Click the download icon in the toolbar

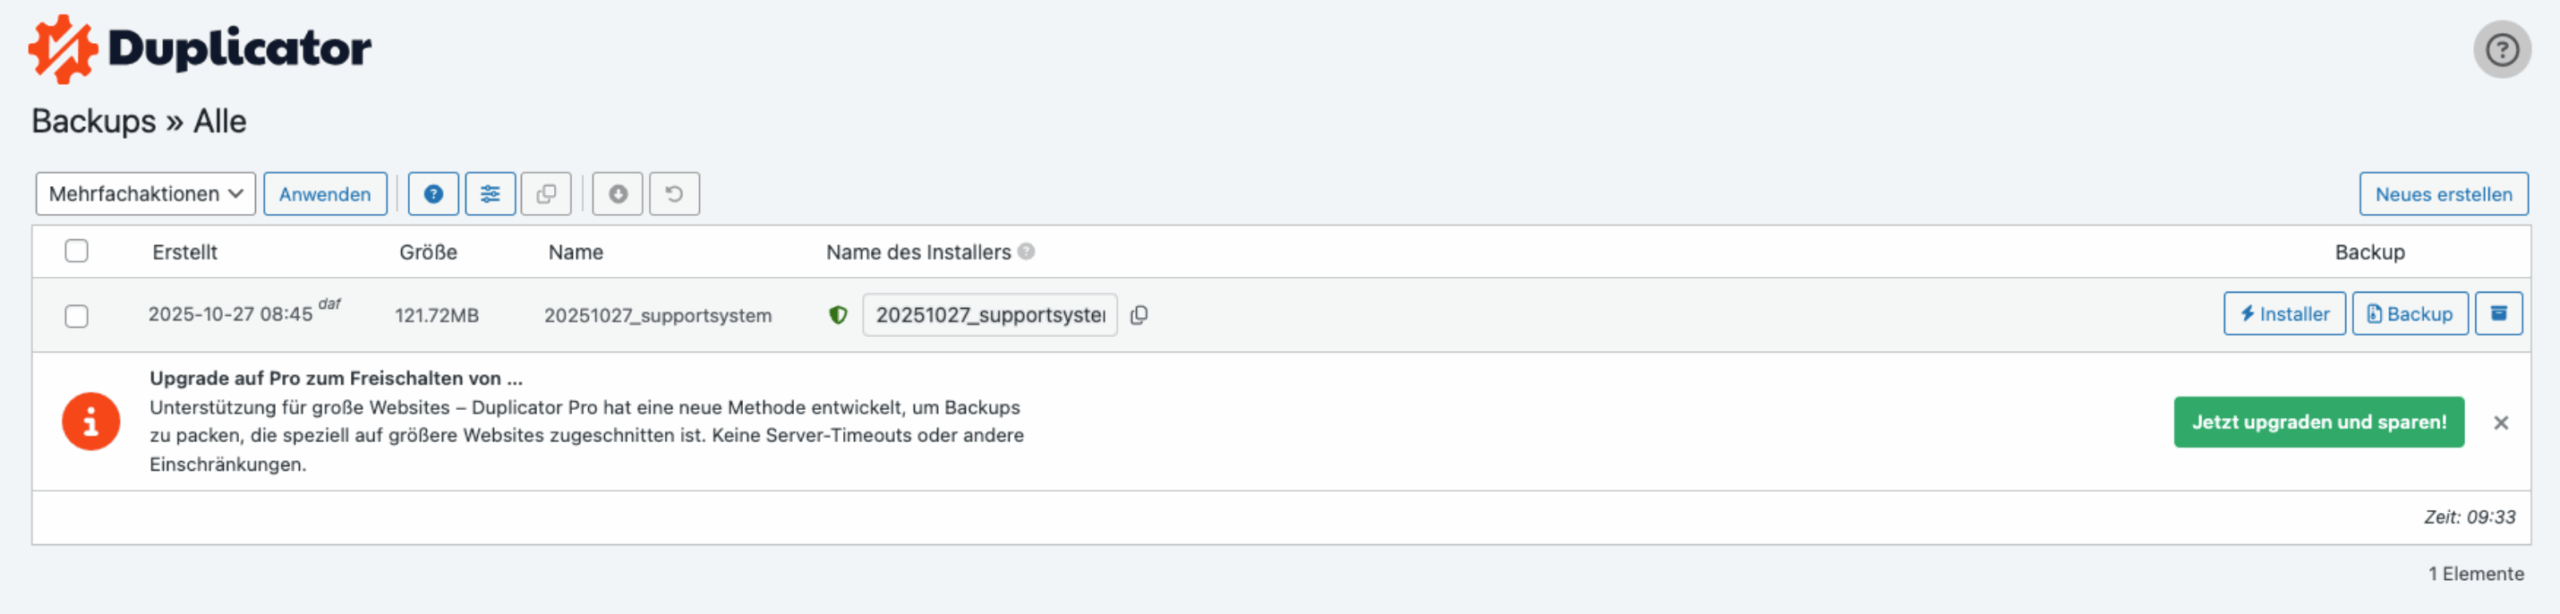[x=618, y=193]
